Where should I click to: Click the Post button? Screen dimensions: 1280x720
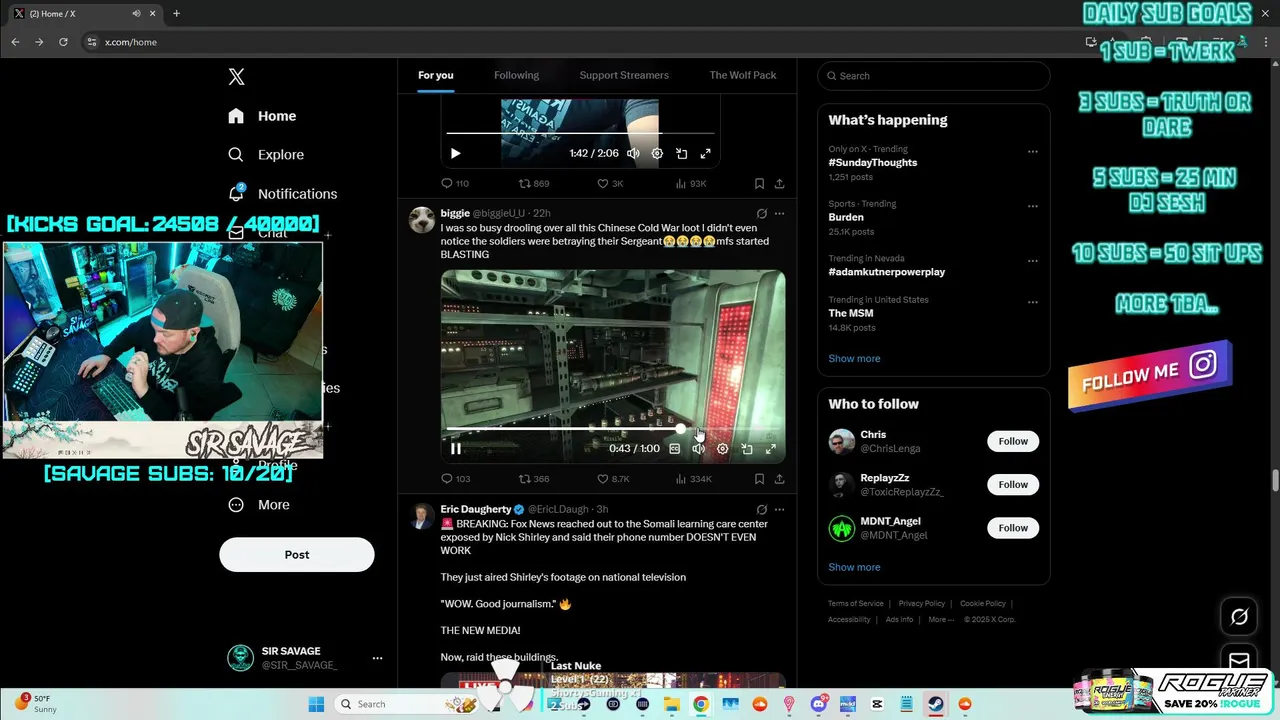tap(297, 555)
